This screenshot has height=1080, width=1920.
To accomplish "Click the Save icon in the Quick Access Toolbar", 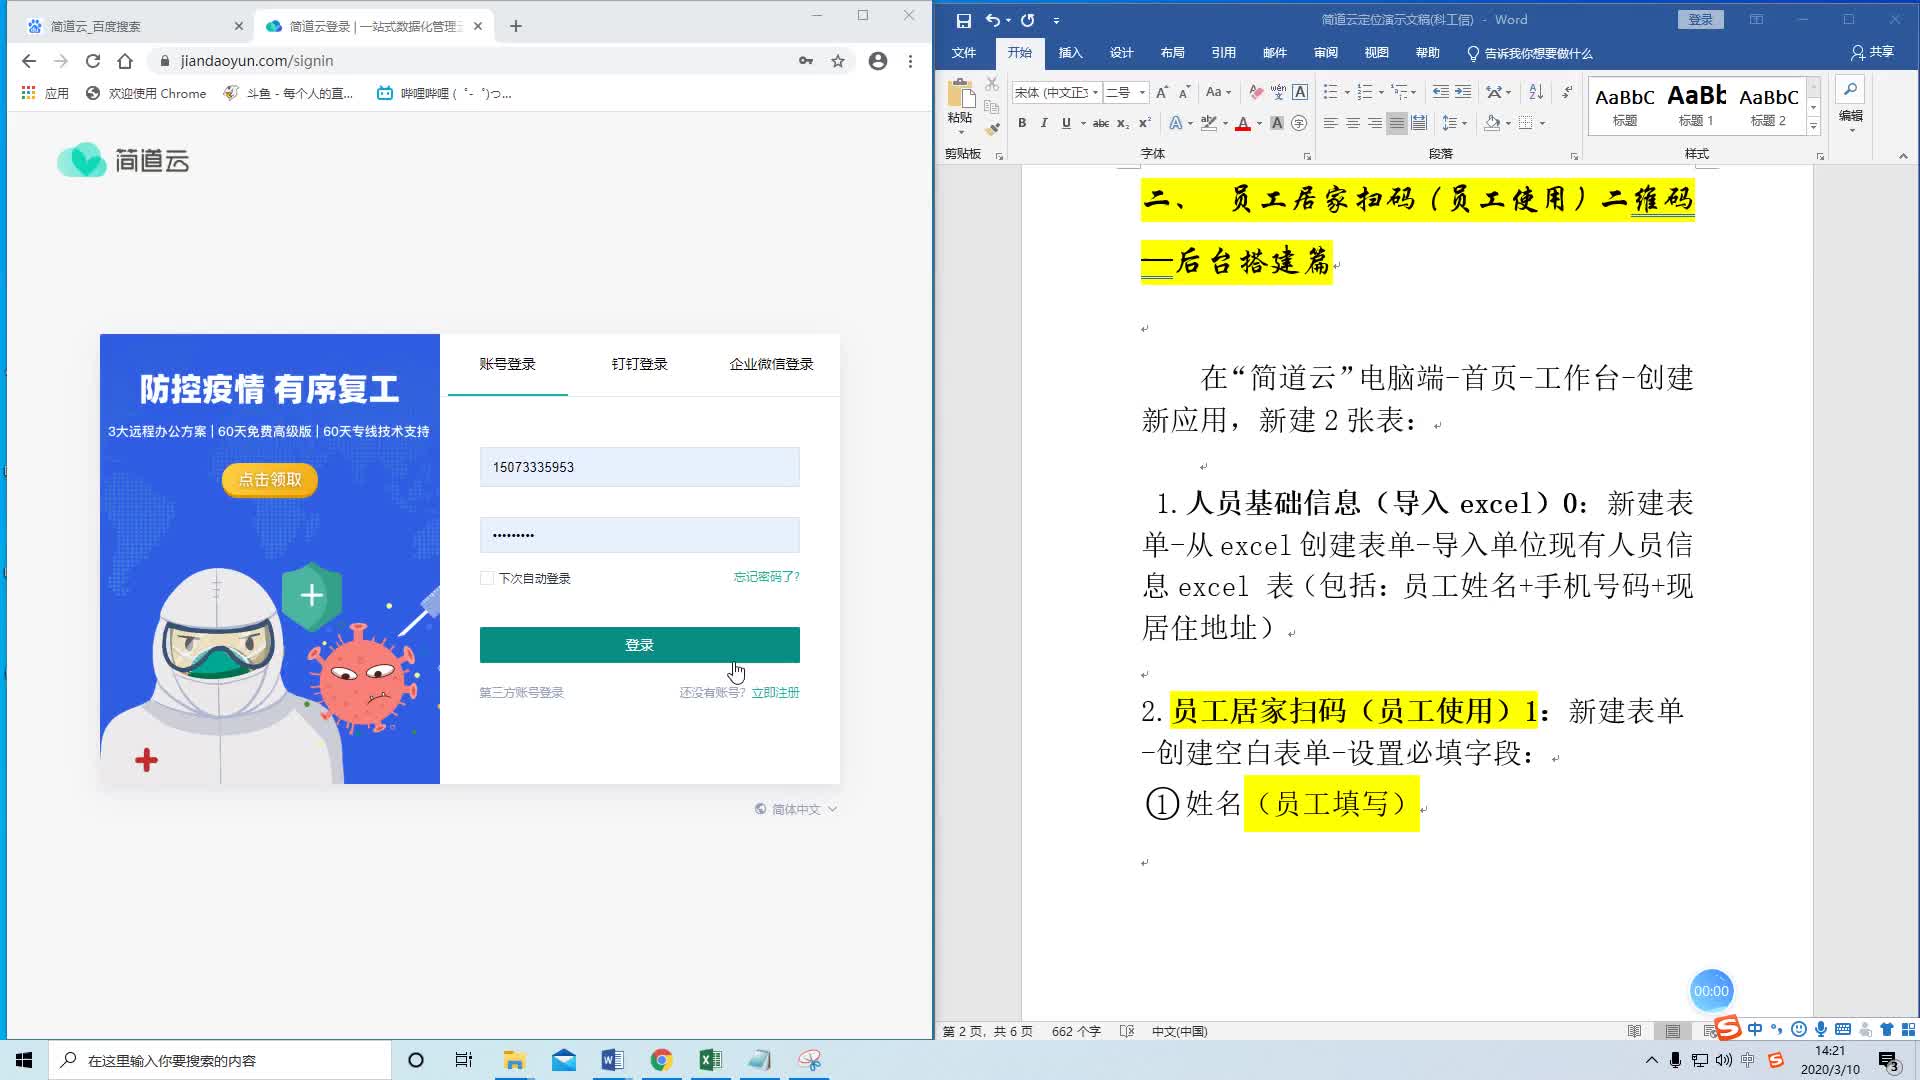I will point(963,20).
